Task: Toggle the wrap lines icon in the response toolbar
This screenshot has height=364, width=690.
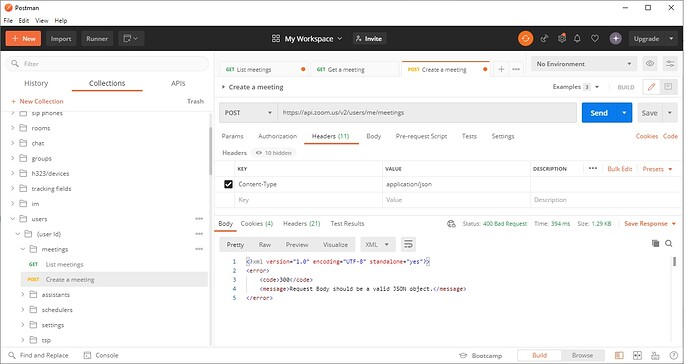Action: [x=408, y=244]
